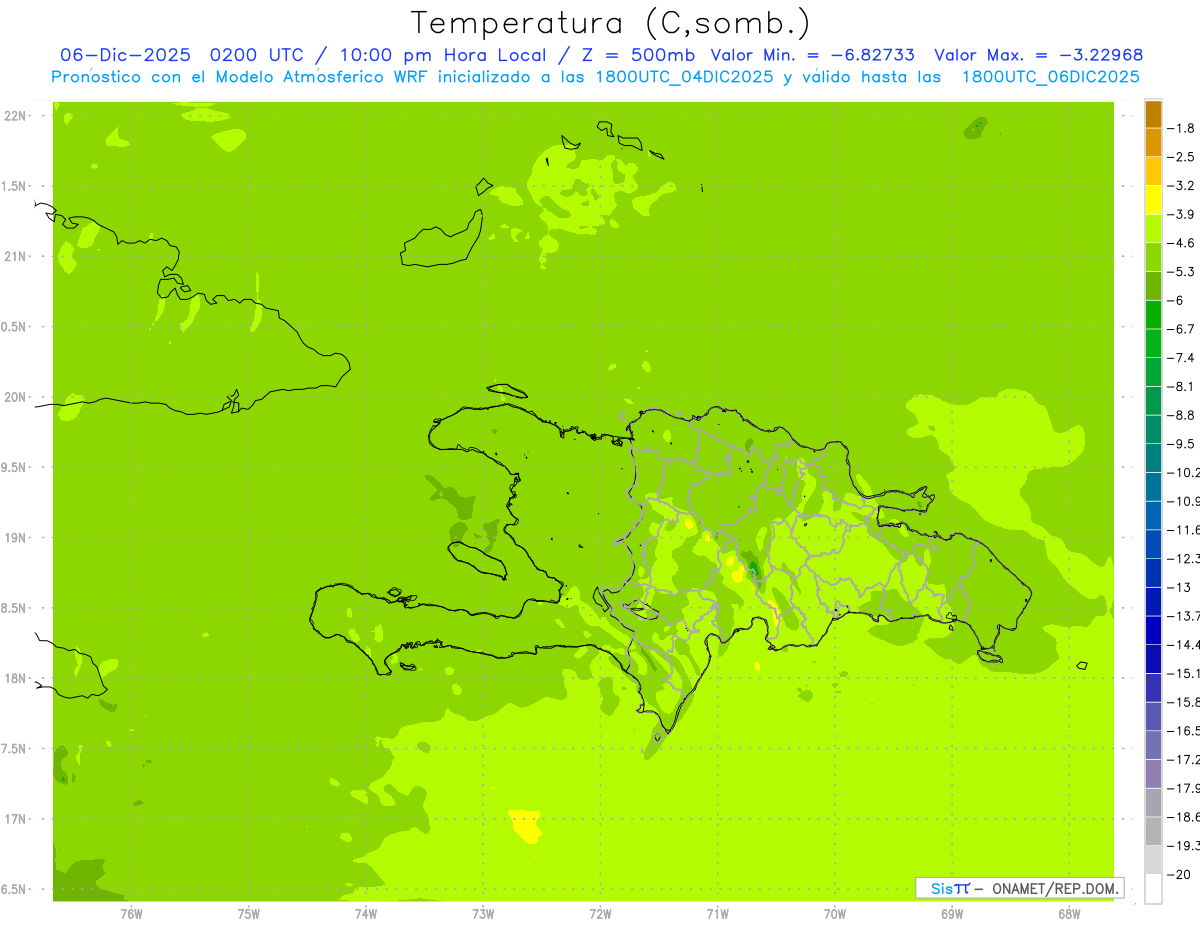
Task: Click the "75W" longitude label
Action: (x=249, y=914)
